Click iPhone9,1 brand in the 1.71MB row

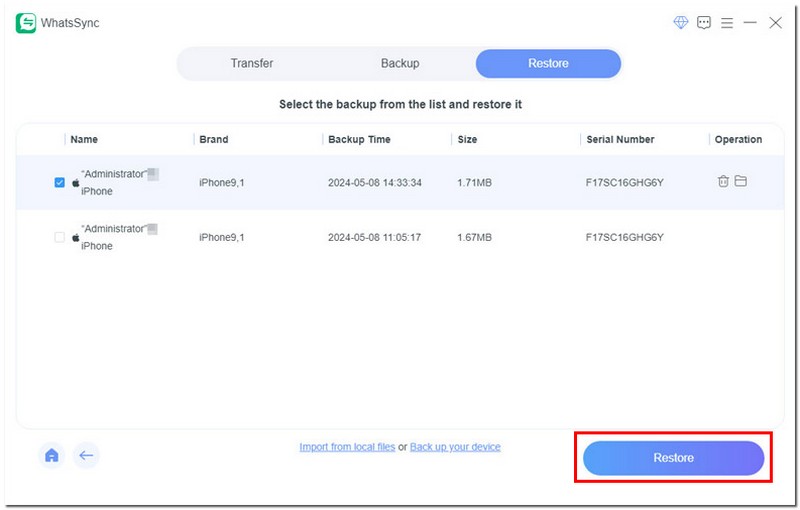(x=221, y=183)
